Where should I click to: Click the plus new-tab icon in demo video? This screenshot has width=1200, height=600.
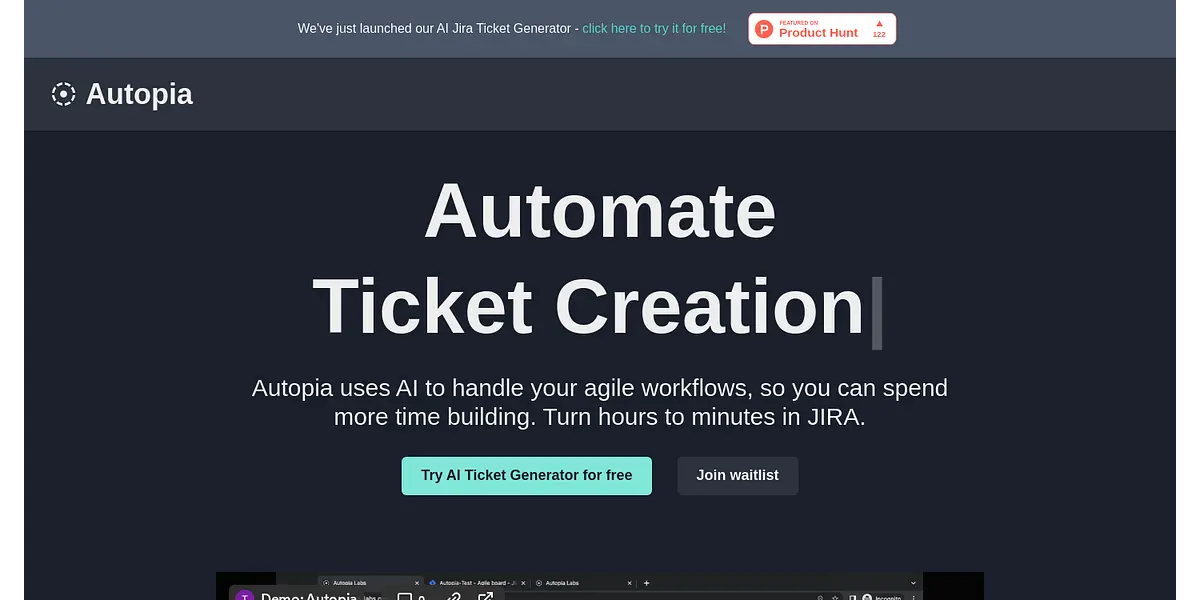coord(647,583)
